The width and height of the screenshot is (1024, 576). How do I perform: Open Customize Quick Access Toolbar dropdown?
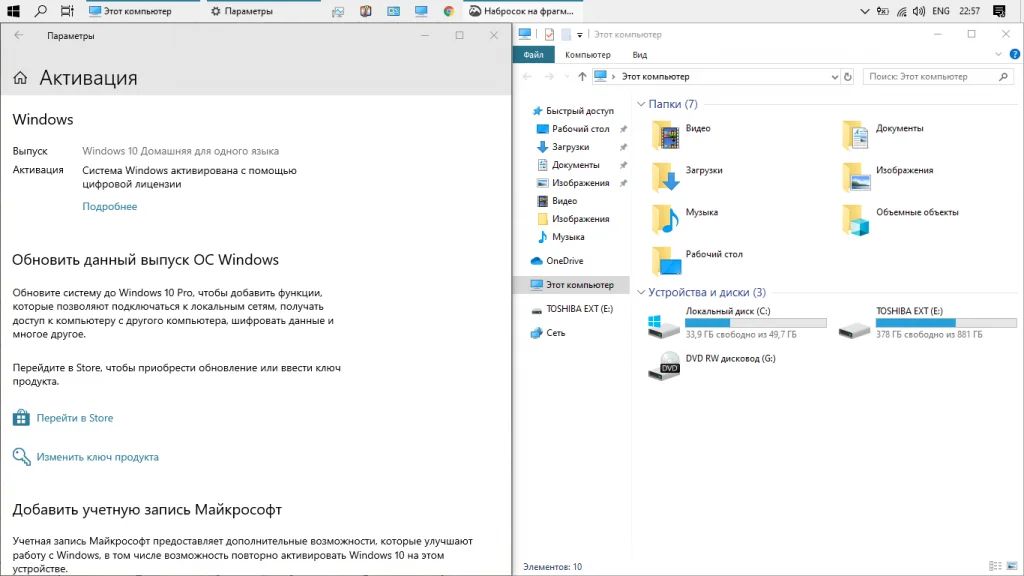pyautogui.click(x=579, y=35)
